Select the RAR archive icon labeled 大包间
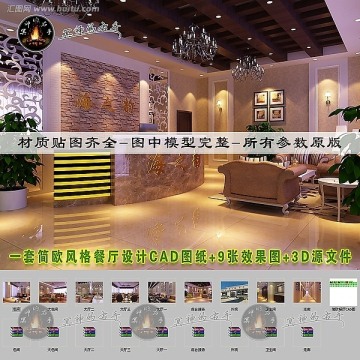The height and width of the screenshot is (360, 360). (x=53, y=332)
